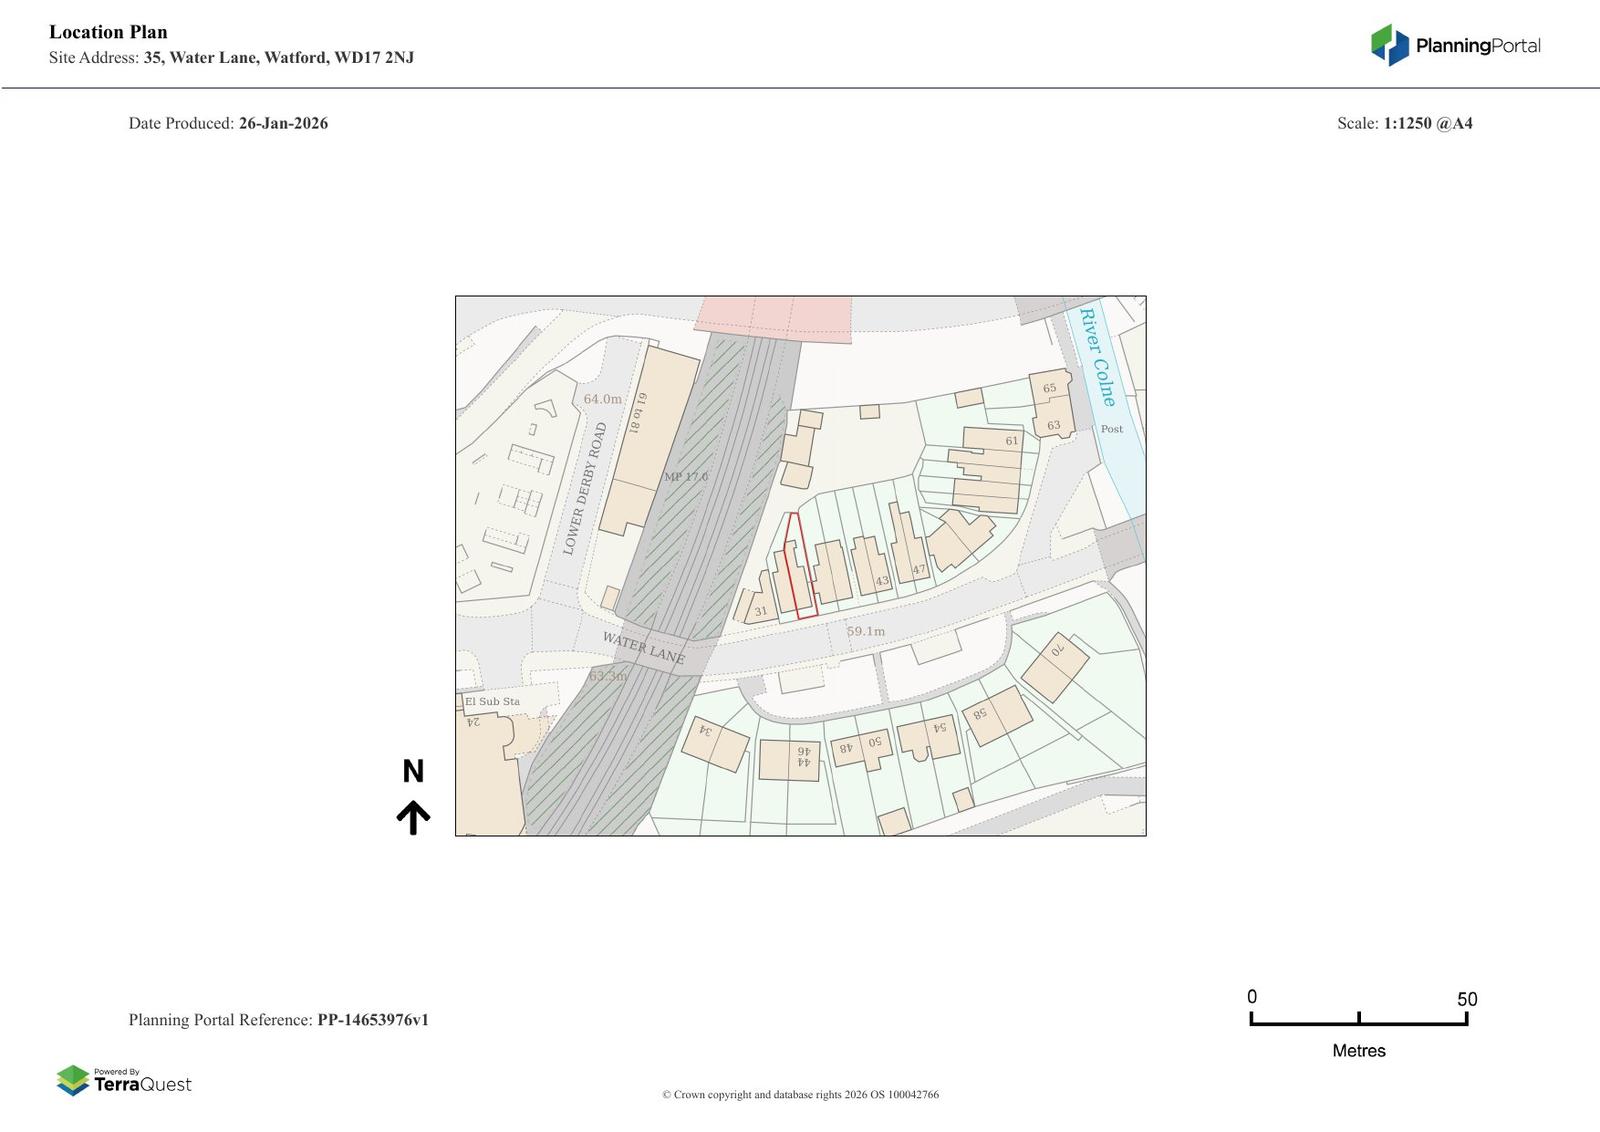Click the LOWER DERBY ROAD label
The width and height of the screenshot is (1600, 1132).
[x=585, y=488]
